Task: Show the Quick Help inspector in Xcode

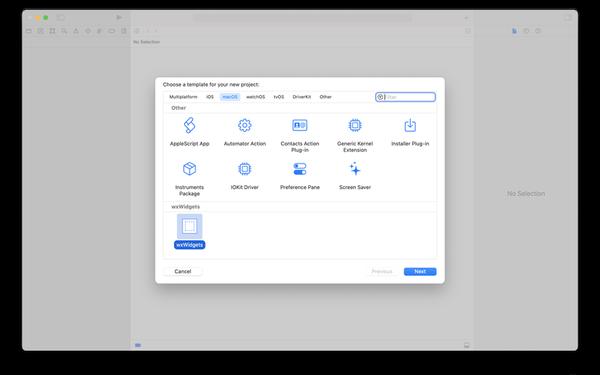Action: click(x=538, y=31)
